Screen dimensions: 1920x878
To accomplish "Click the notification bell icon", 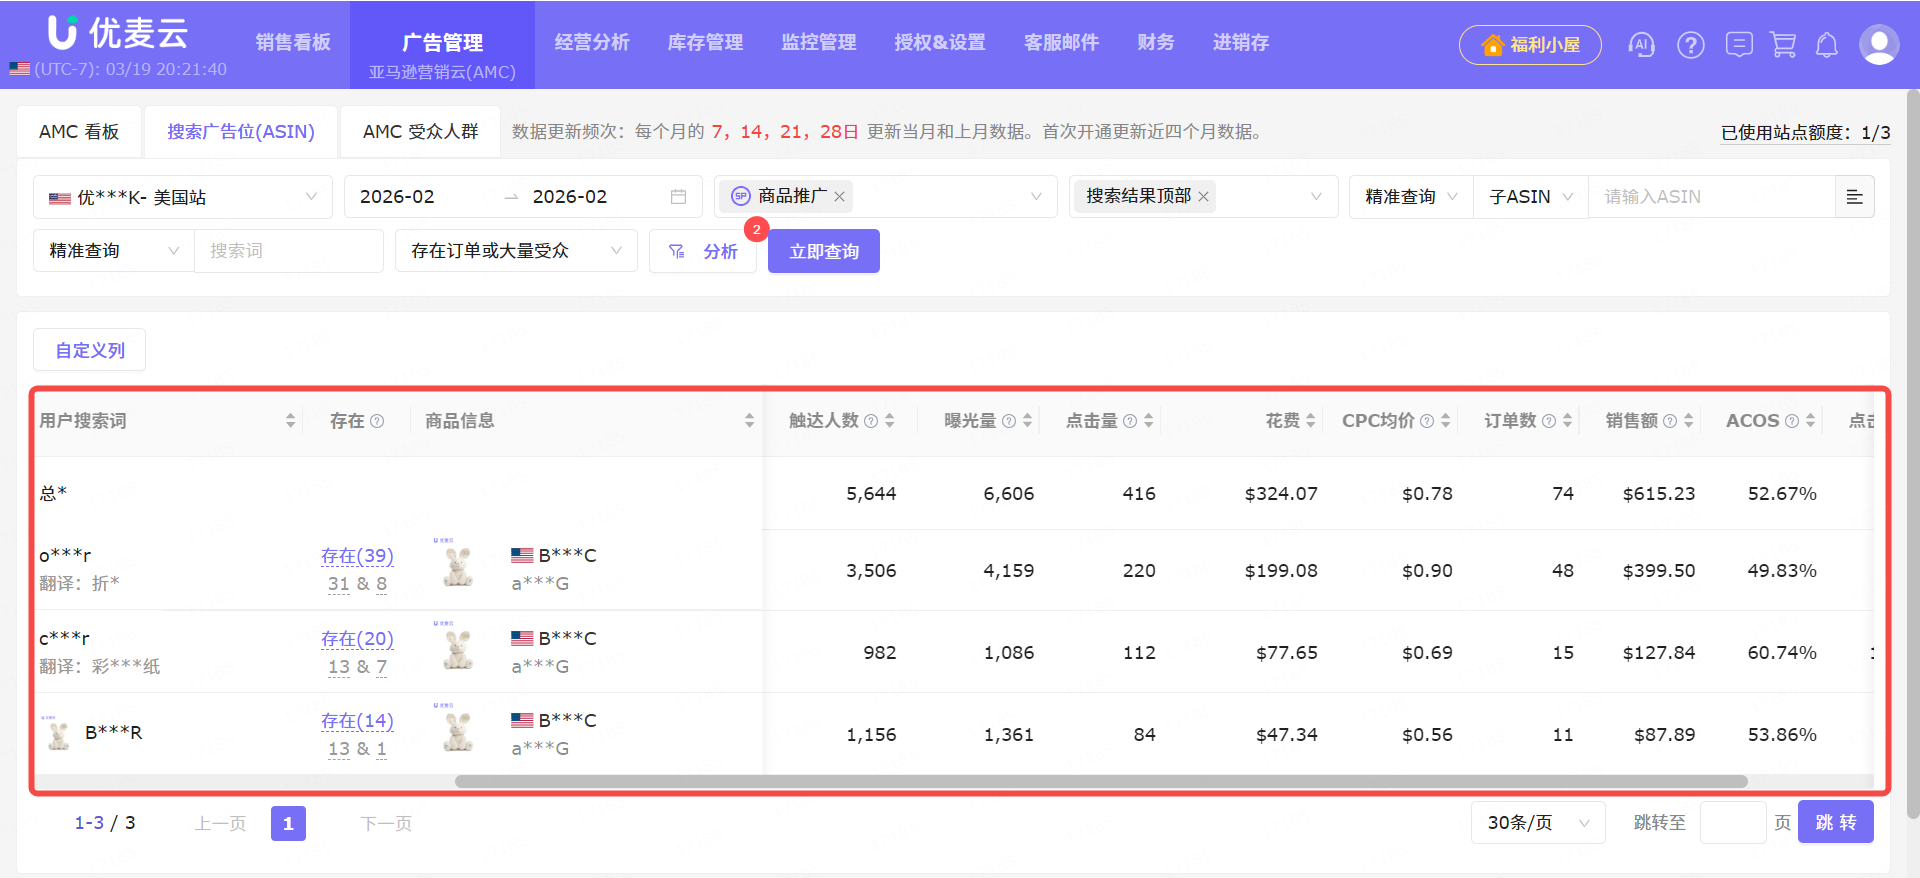I will click(1827, 45).
